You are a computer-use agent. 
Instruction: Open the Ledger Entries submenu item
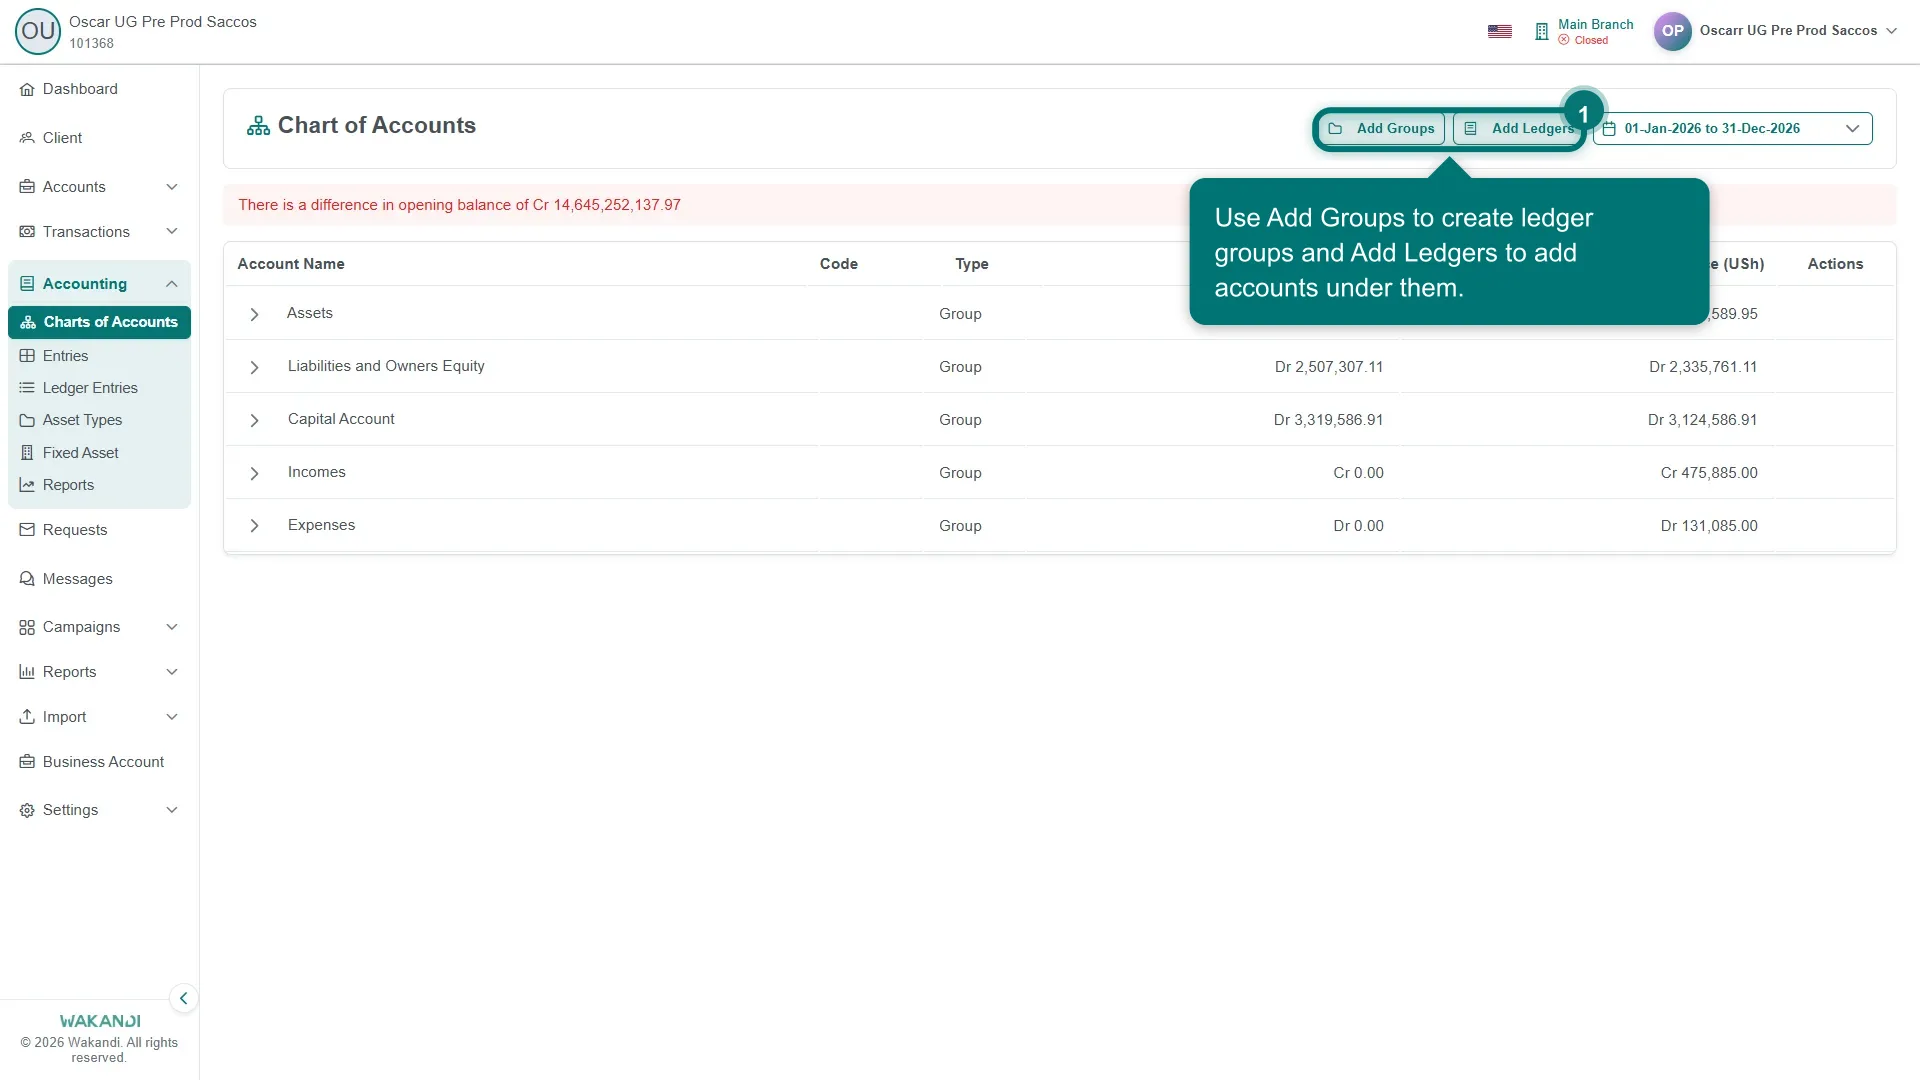99,388
